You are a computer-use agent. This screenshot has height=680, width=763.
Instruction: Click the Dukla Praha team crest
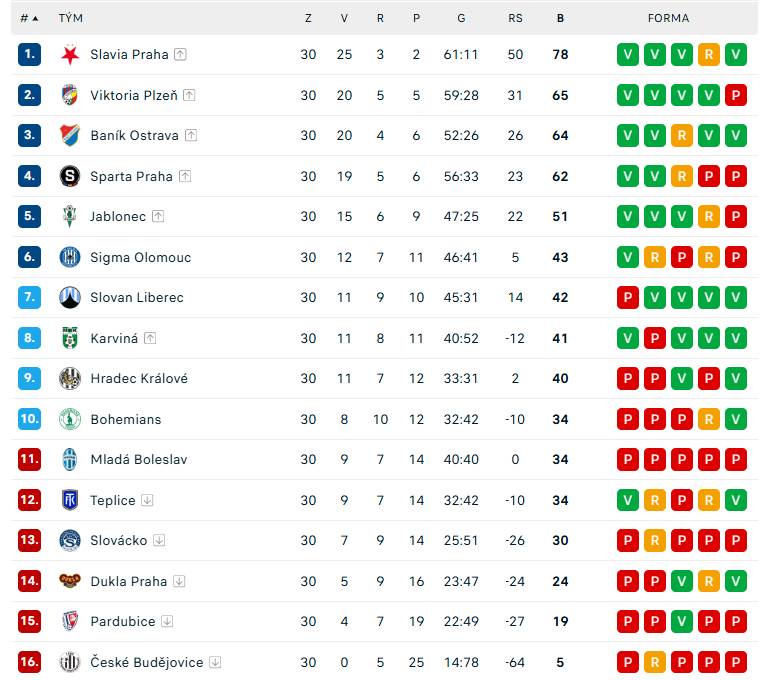pyautogui.click(x=70, y=580)
